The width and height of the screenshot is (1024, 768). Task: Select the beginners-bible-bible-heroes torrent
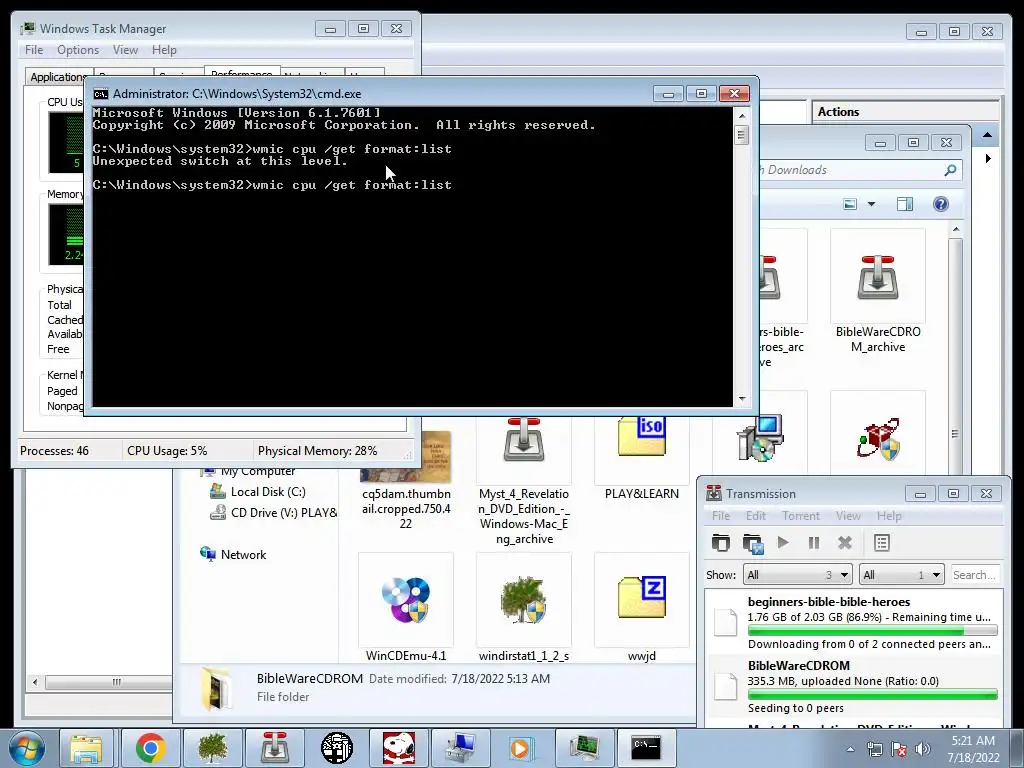pyautogui.click(x=854, y=622)
